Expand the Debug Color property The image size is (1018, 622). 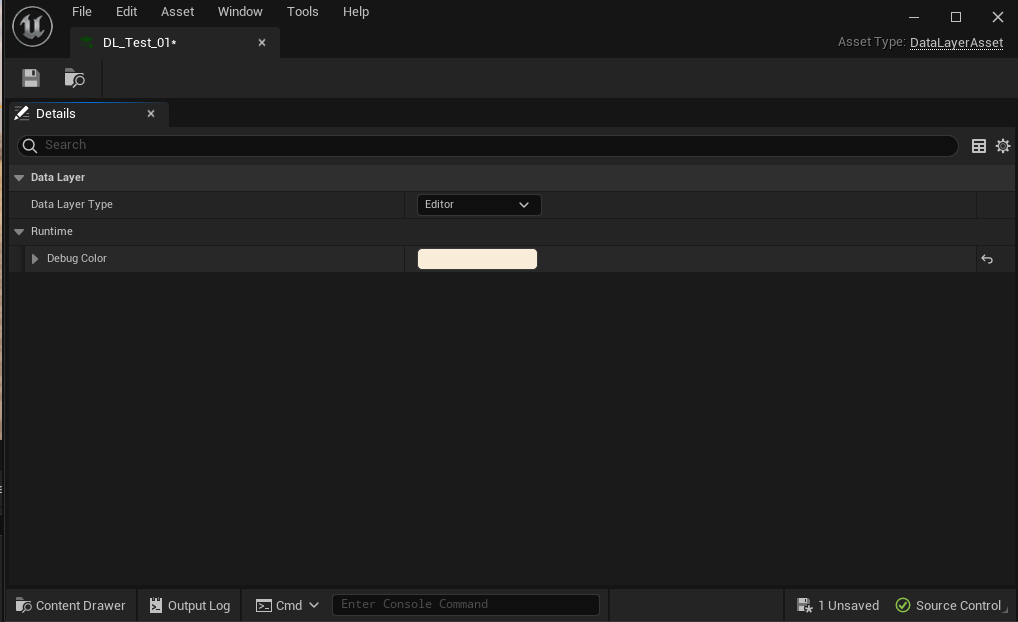(35, 259)
